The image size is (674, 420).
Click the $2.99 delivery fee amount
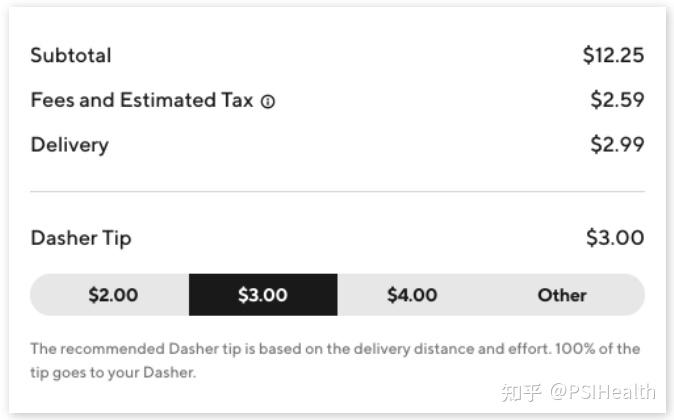[617, 145]
